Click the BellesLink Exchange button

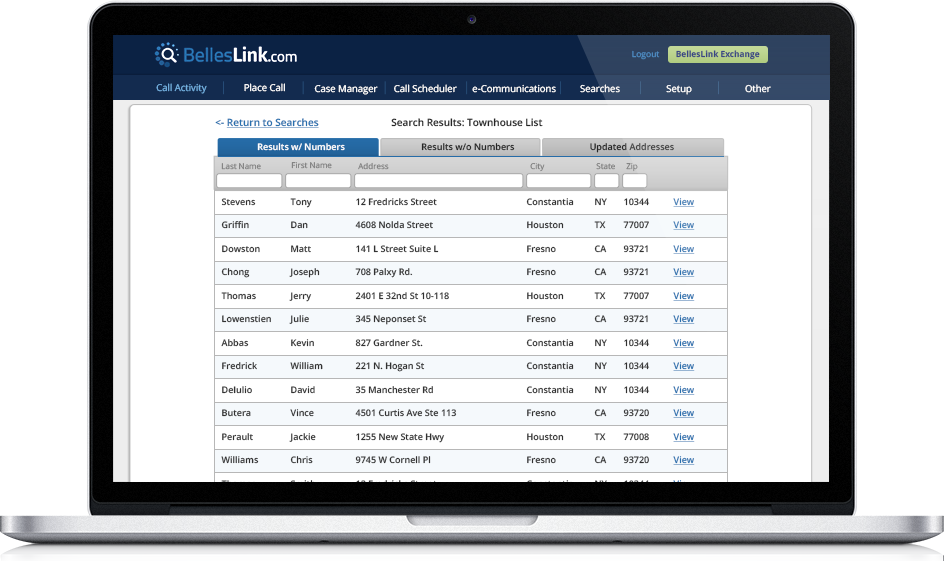[718, 54]
